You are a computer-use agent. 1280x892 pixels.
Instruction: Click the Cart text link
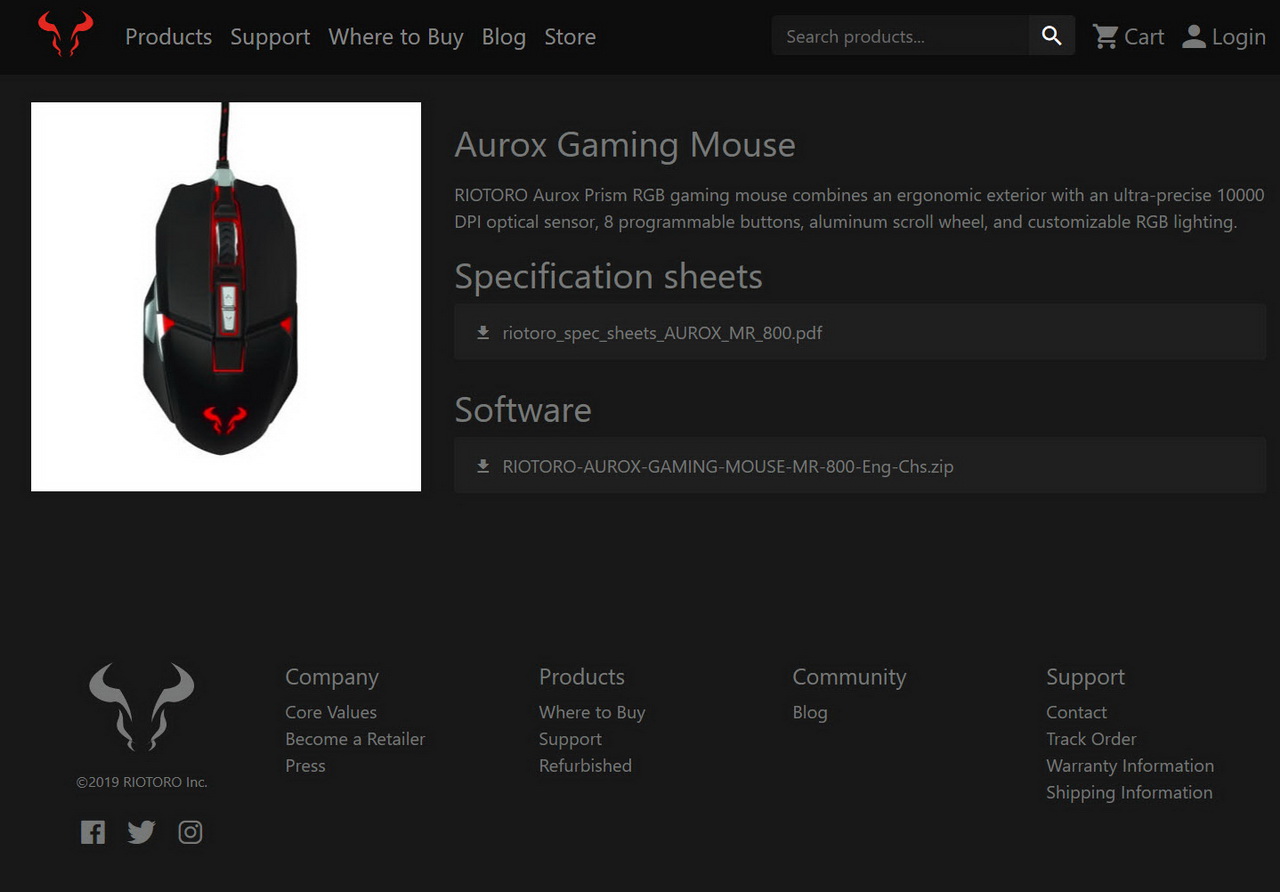1144,37
